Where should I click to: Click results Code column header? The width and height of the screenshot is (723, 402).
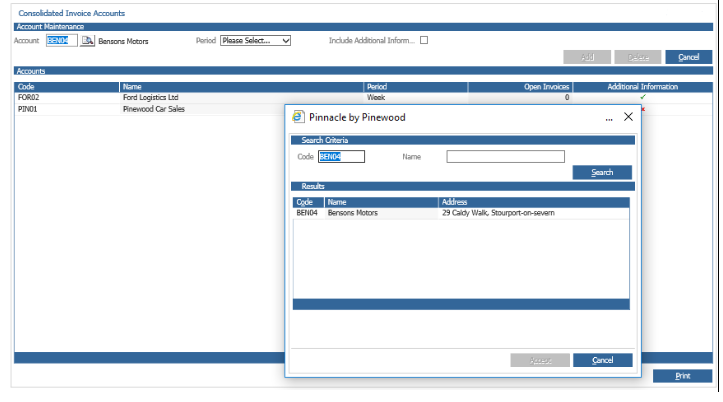pos(308,202)
